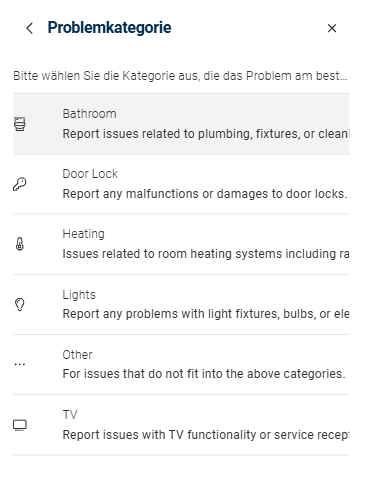Pick the Heating category title
367x496 pixels.
tap(83, 234)
